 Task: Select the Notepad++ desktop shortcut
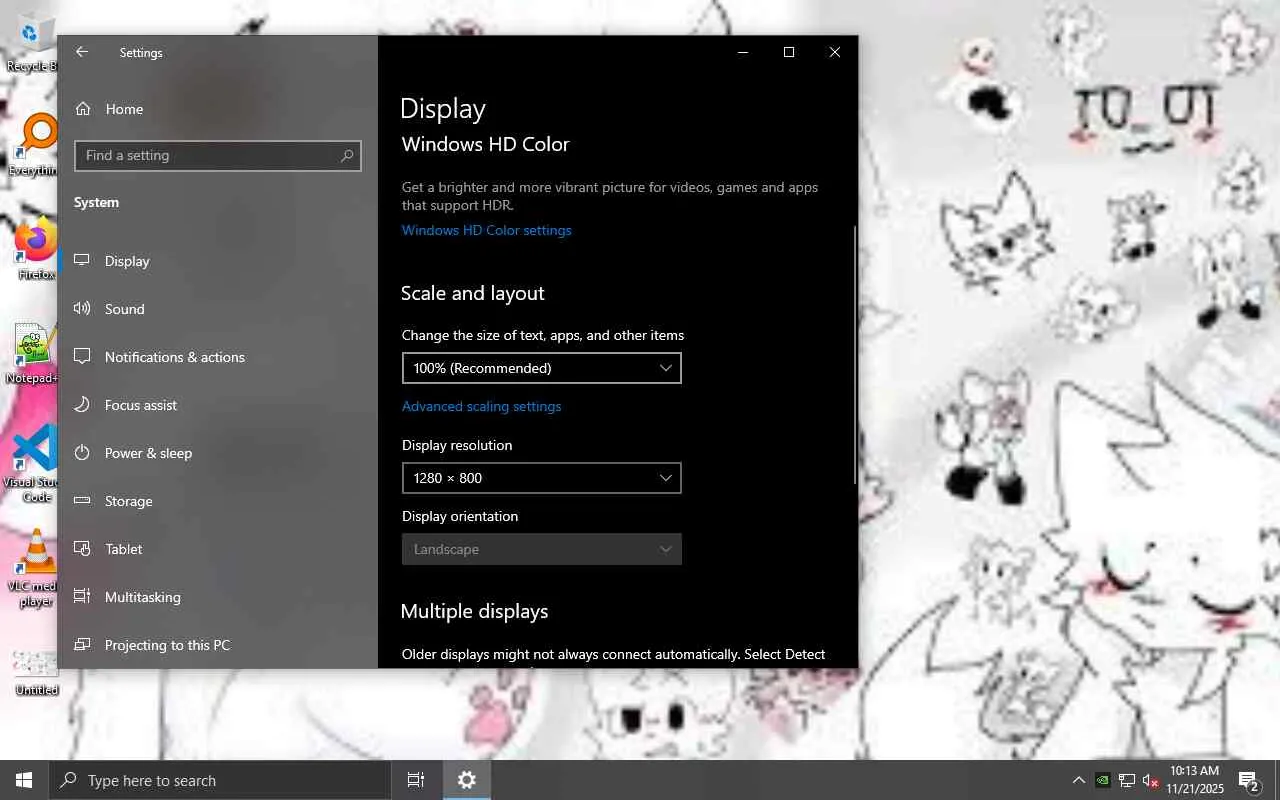point(31,354)
